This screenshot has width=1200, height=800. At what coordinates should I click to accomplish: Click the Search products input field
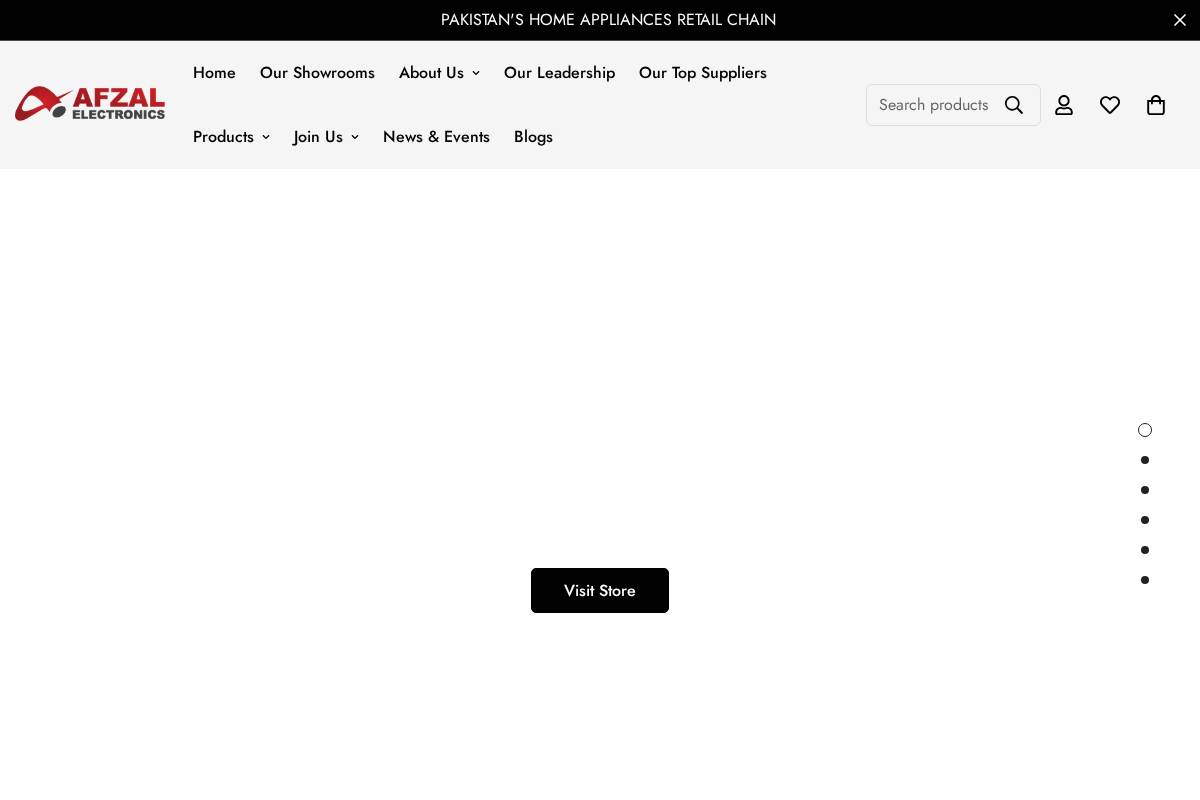pos(935,104)
